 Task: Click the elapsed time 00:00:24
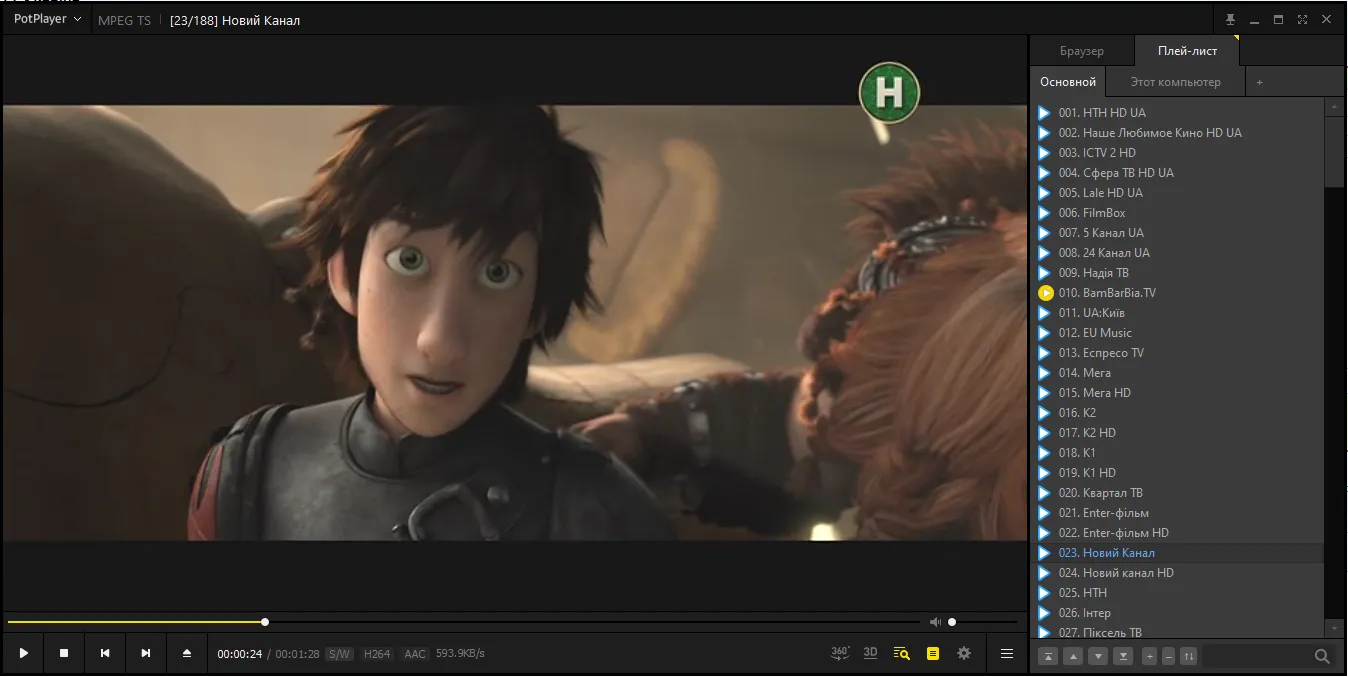point(240,654)
